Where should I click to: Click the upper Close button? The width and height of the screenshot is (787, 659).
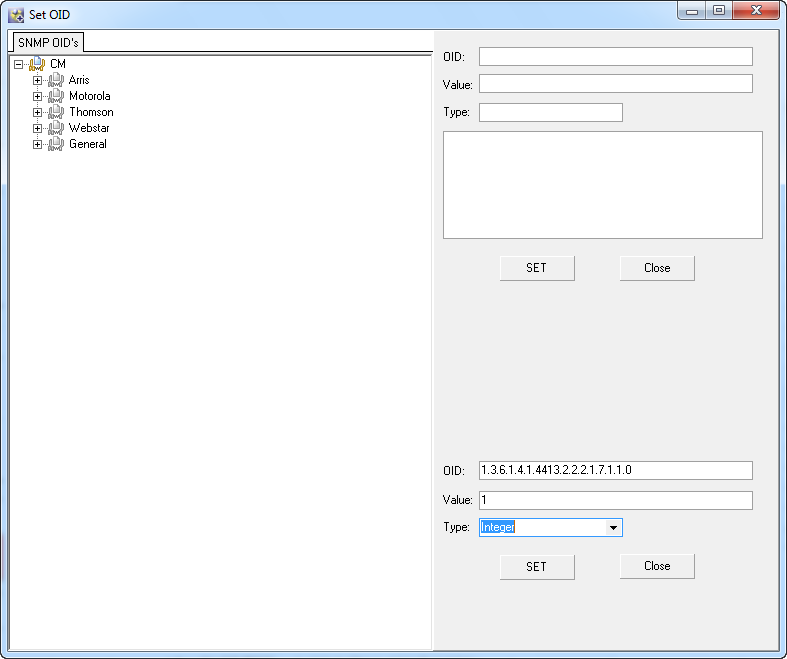pos(657,268)
